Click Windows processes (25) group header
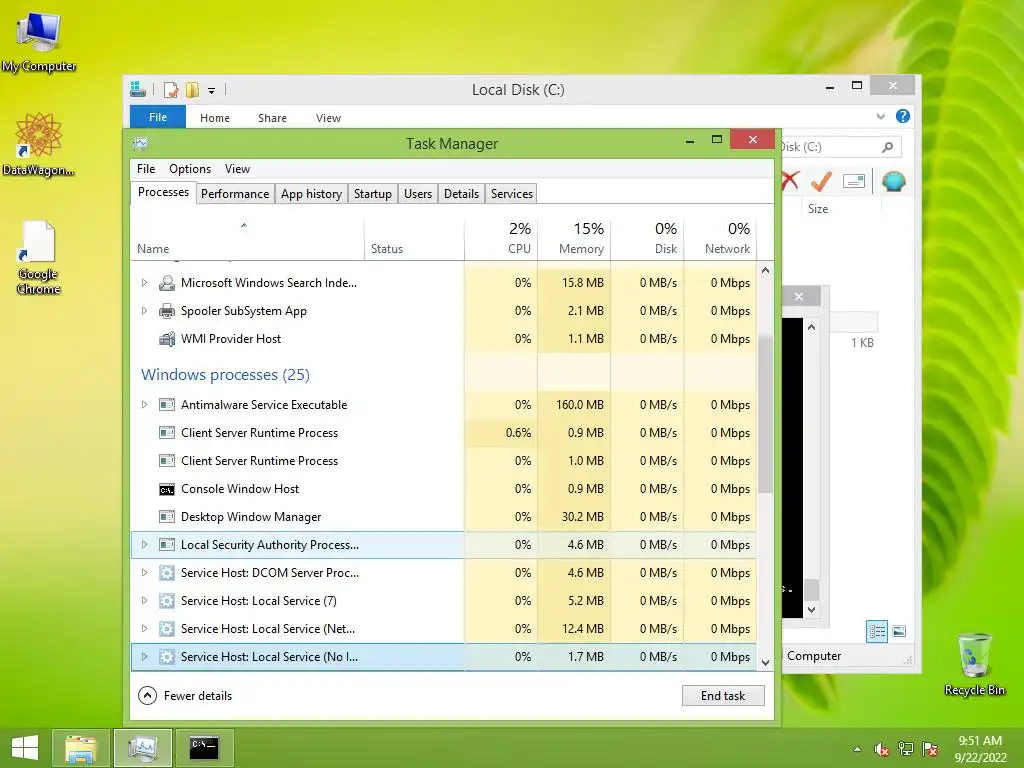Viewport: 1024px width, 768px height. coord(225,375)
